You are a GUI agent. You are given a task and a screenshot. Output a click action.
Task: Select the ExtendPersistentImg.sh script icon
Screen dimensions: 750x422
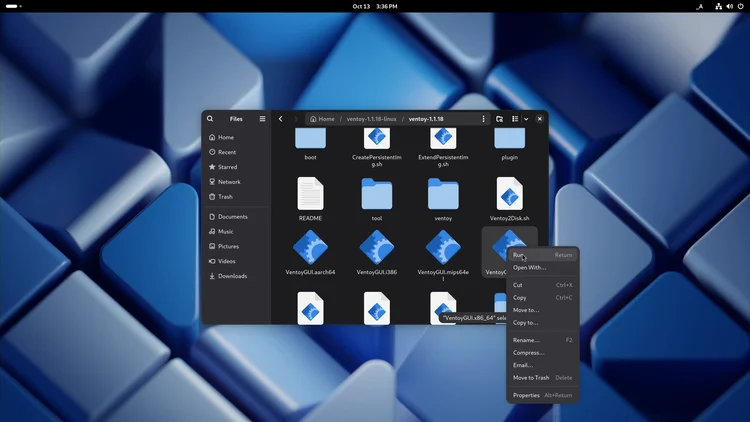443,138
